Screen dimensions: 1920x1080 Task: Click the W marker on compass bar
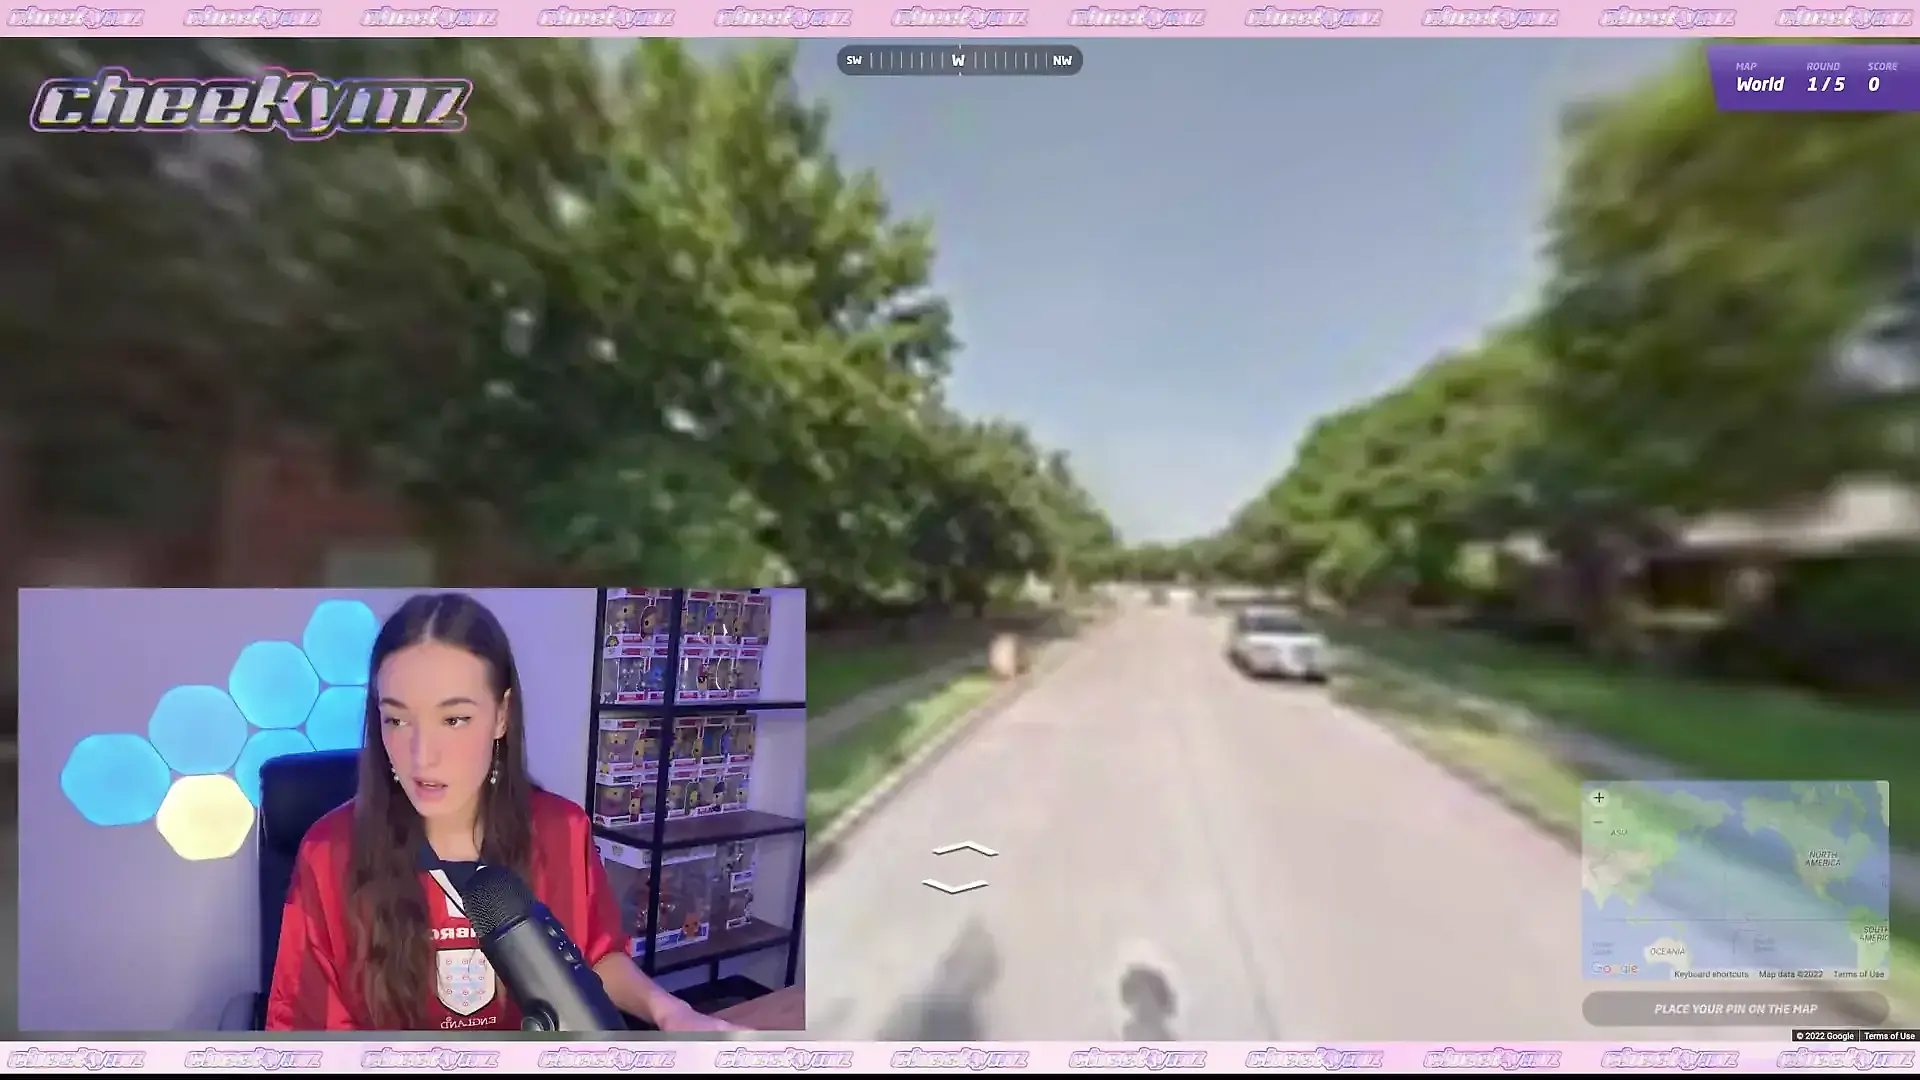click(958, 61)
